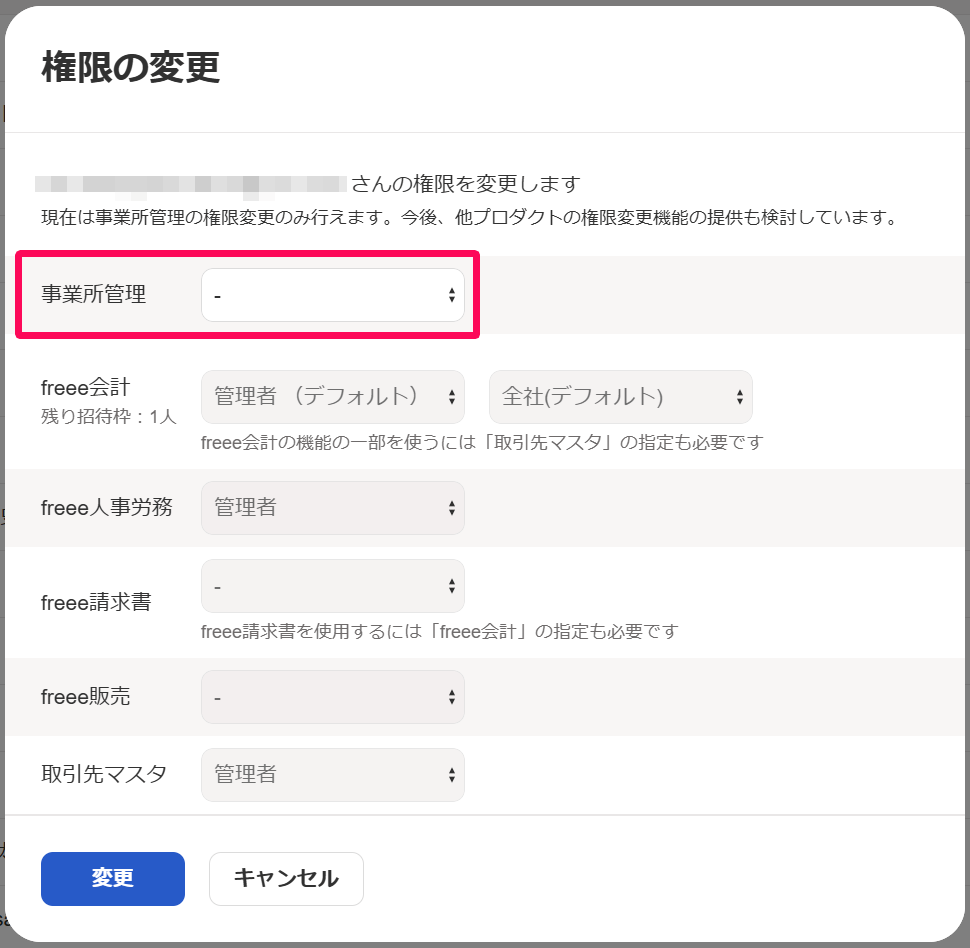Viewport: 970px width, 948px height.
Task: Open the 取引先マスタ 管理者 dropdown
Action: [333, 775]
